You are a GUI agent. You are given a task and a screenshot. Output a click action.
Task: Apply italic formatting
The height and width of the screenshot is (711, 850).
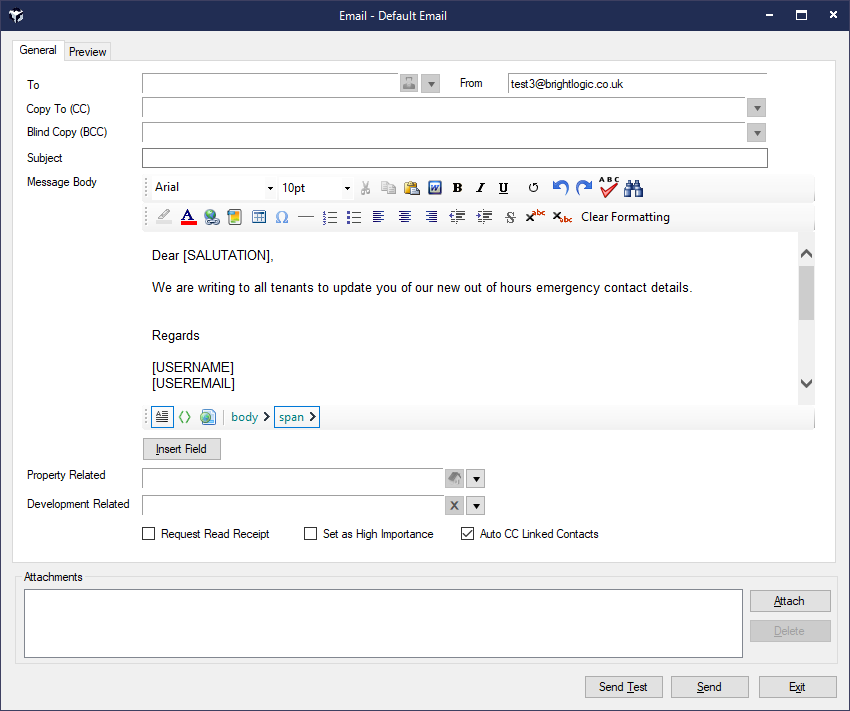click(480, 188)
